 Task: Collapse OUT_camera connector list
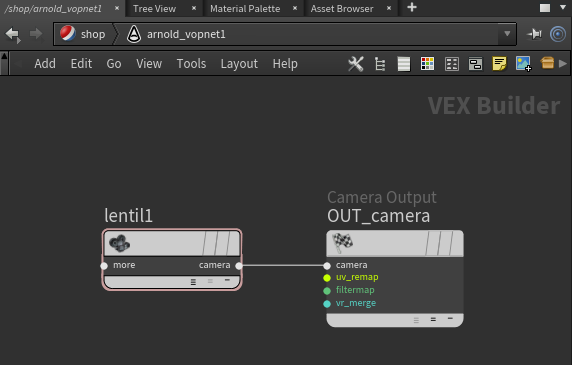[450, 319]
